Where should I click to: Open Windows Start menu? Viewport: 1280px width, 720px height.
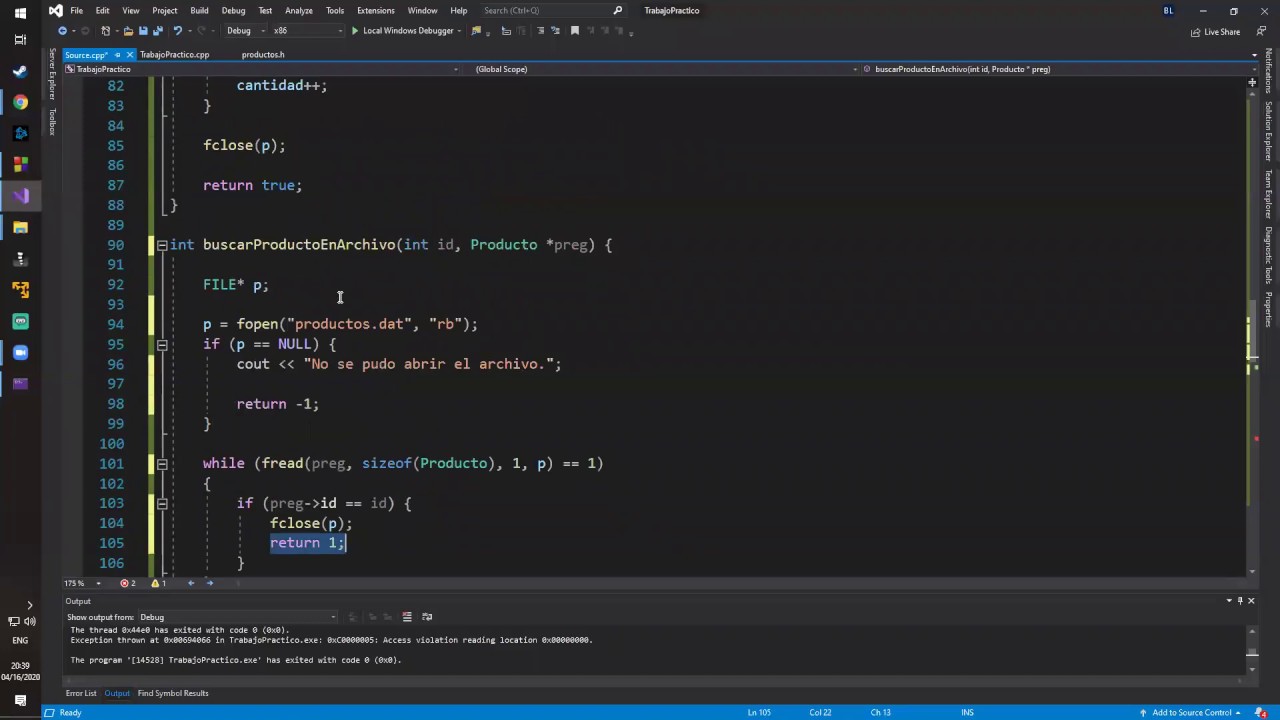click(x=20, y=13)
